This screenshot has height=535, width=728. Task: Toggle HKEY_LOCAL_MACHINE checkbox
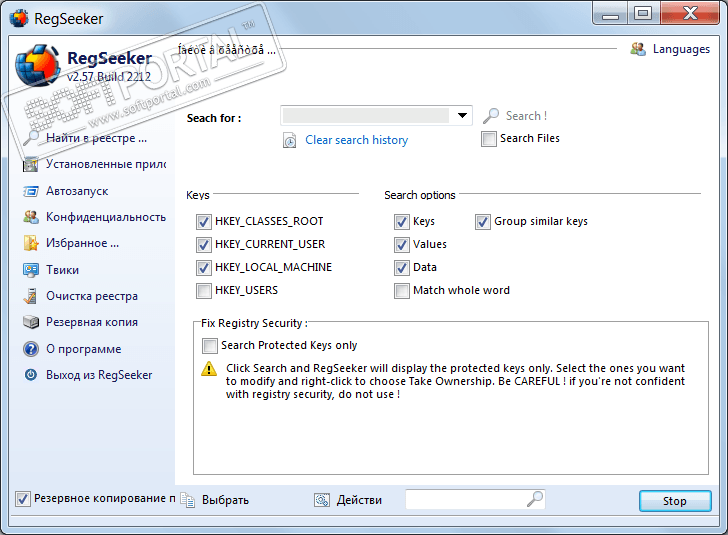click(204, 268)
